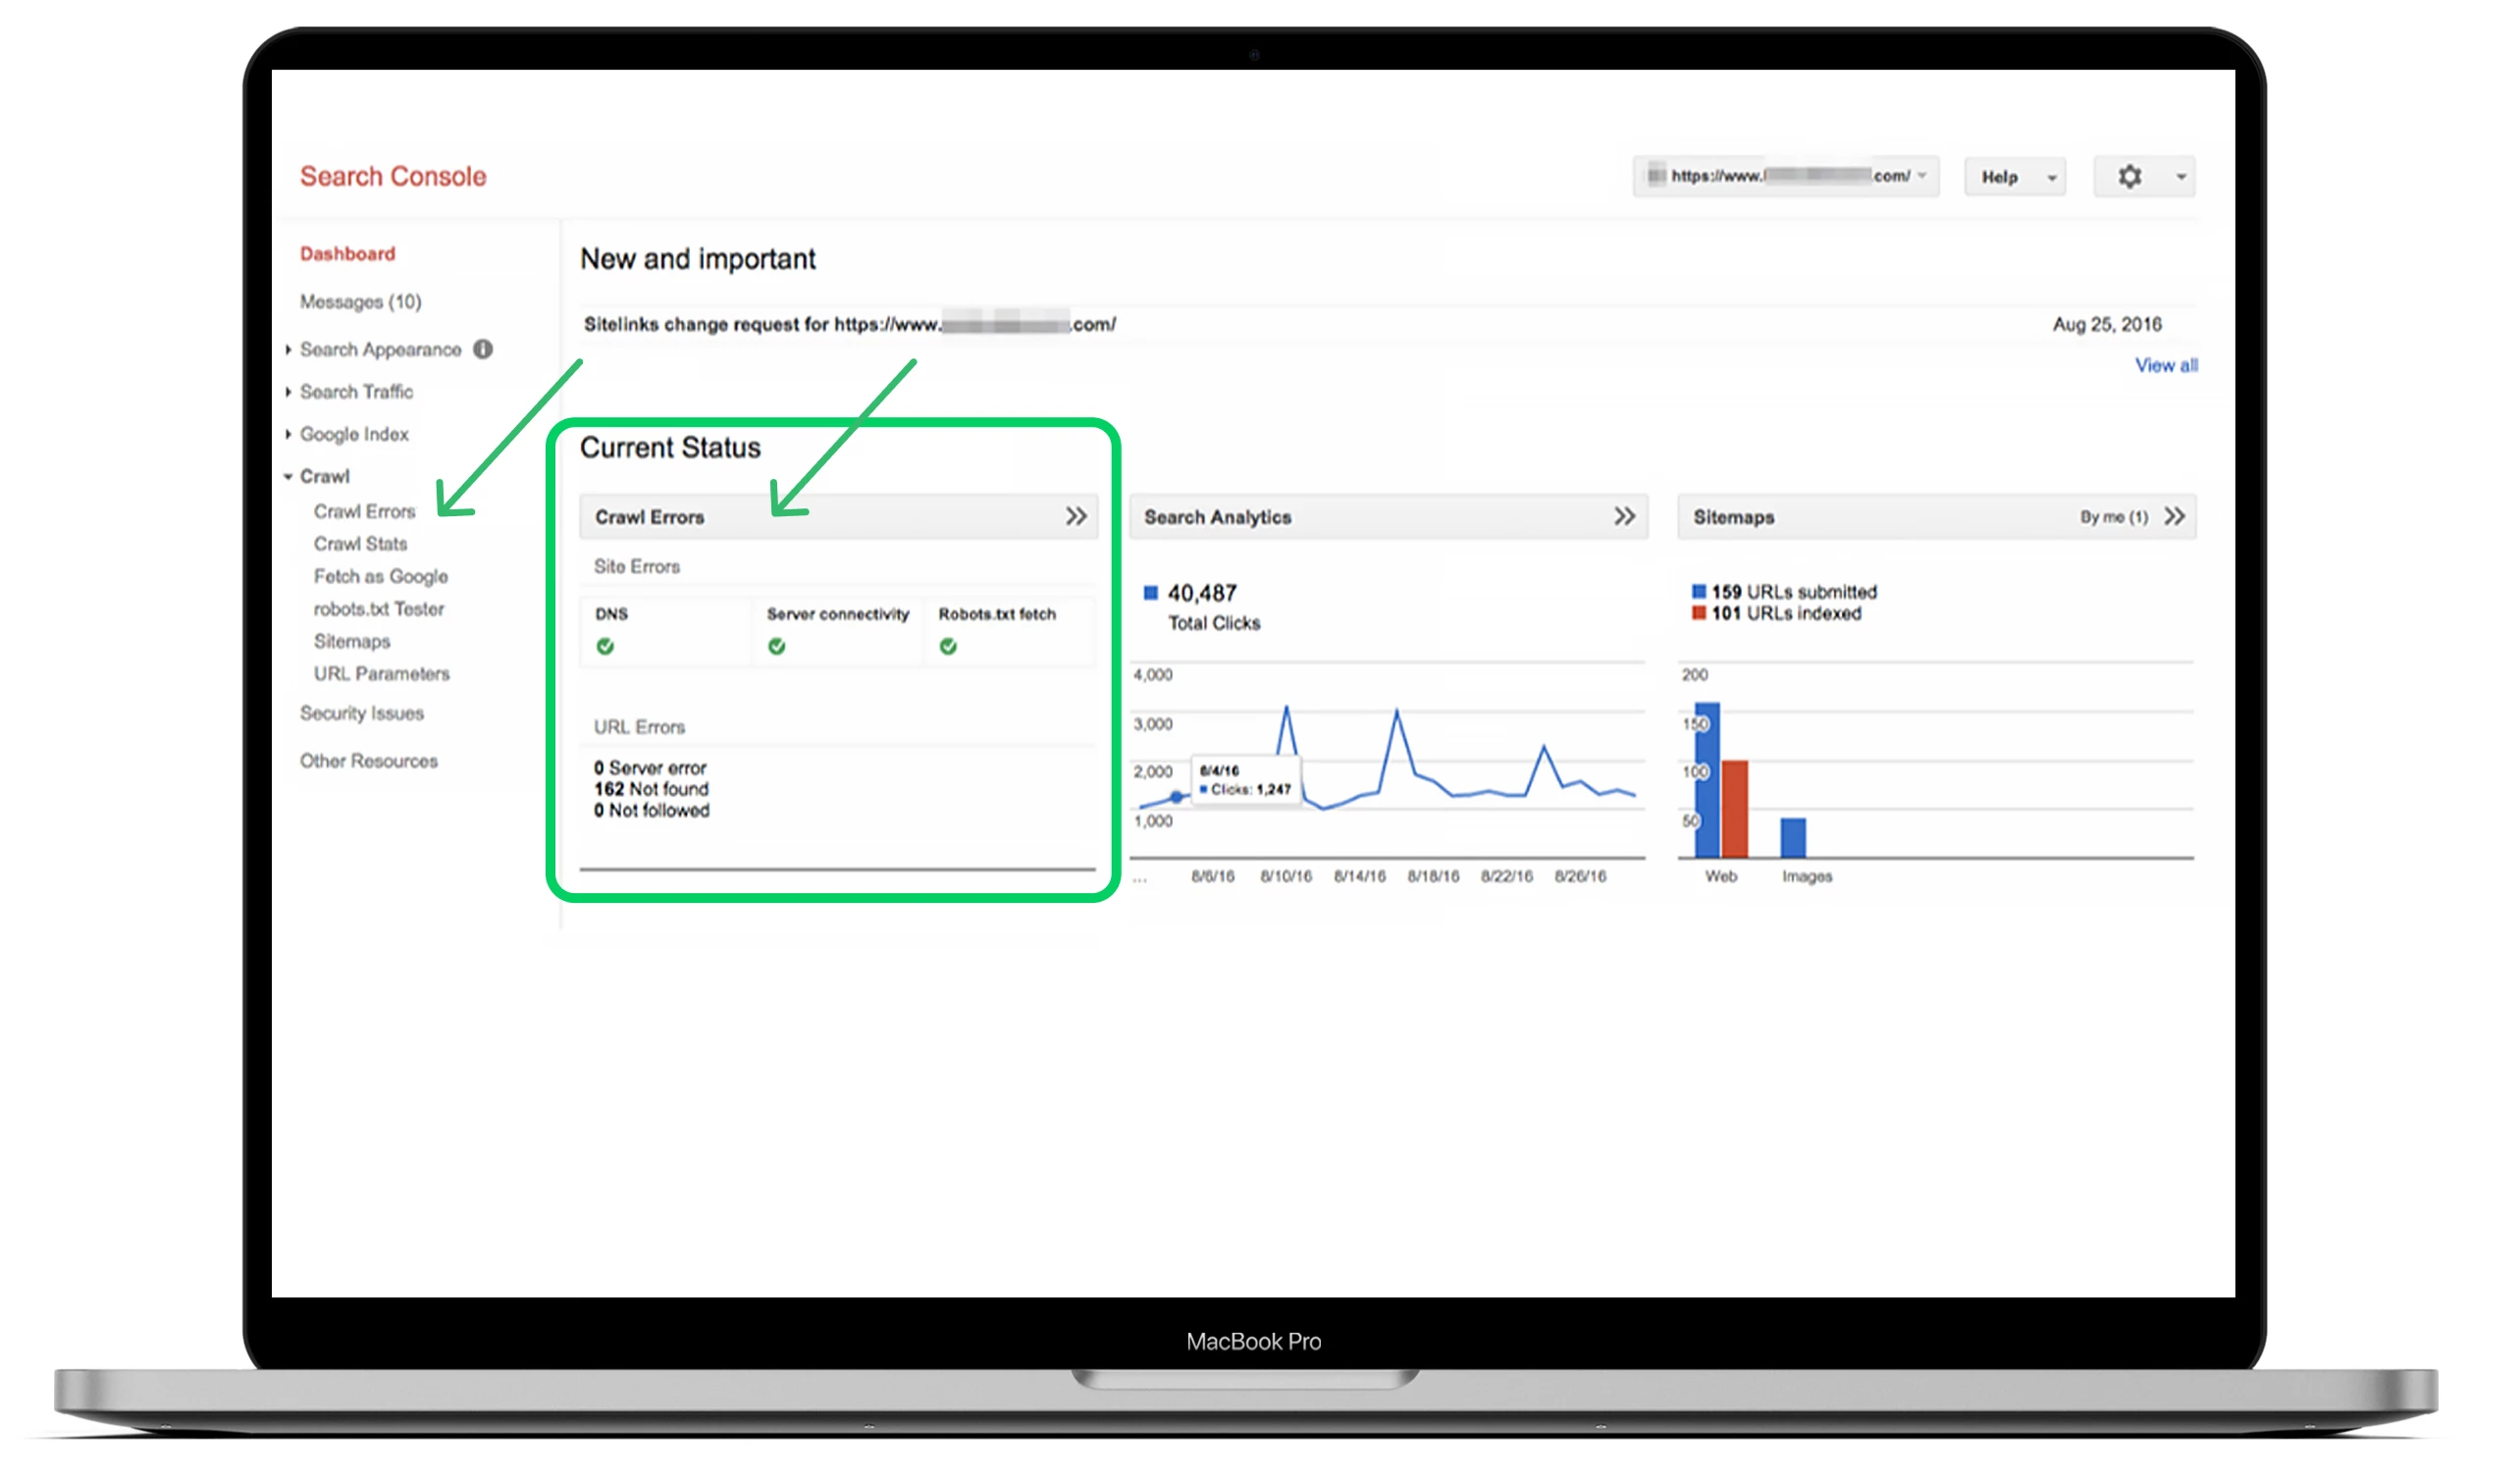This screenshot has width=2520, height=1477.
Task: Select Crawl Stats in sidebar
Action: pos(362,546)
